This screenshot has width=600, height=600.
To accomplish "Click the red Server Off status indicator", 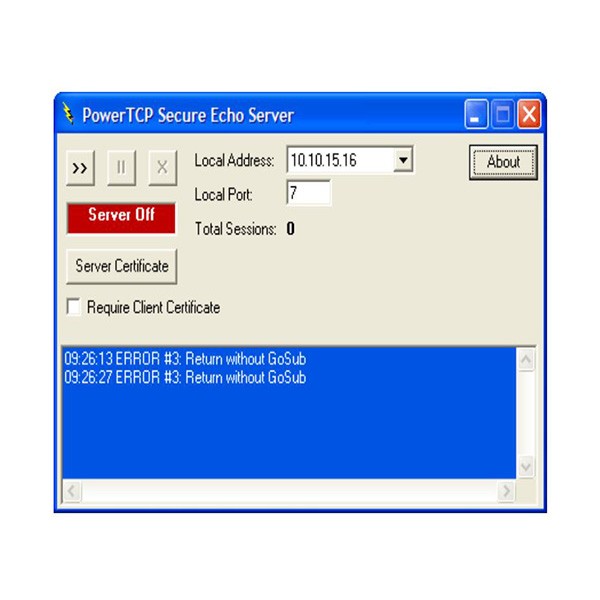I will click(121, 218).
